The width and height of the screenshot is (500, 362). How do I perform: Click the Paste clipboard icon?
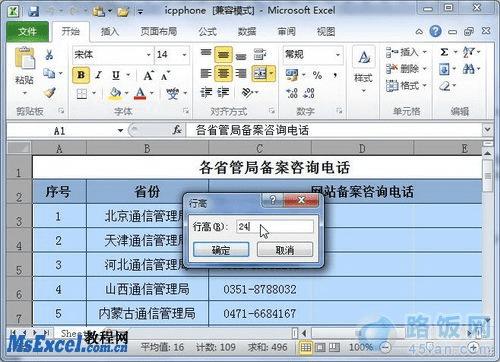[x=24, y=59]
